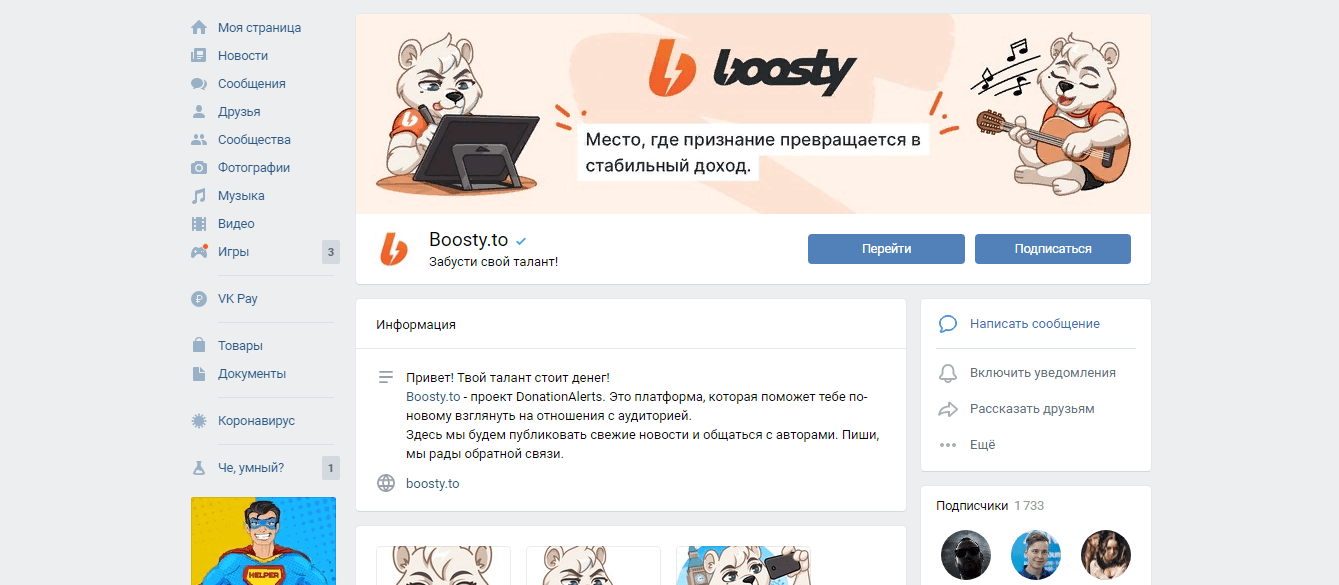Click the Фотографии camera icon
Screen dimensions: 1339x585
coord(199,168)
